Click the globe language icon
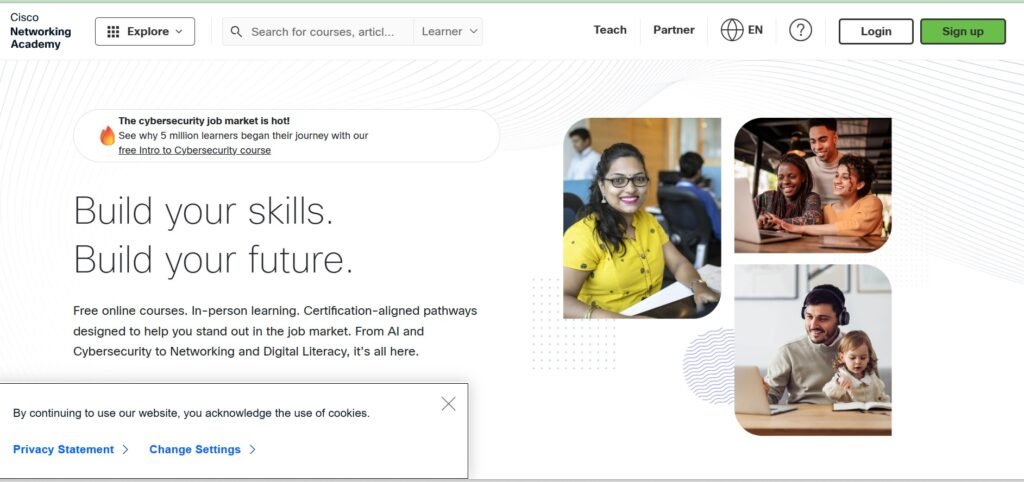Image resolution: width=1024 pixels, height=482 pixels. 732,30
